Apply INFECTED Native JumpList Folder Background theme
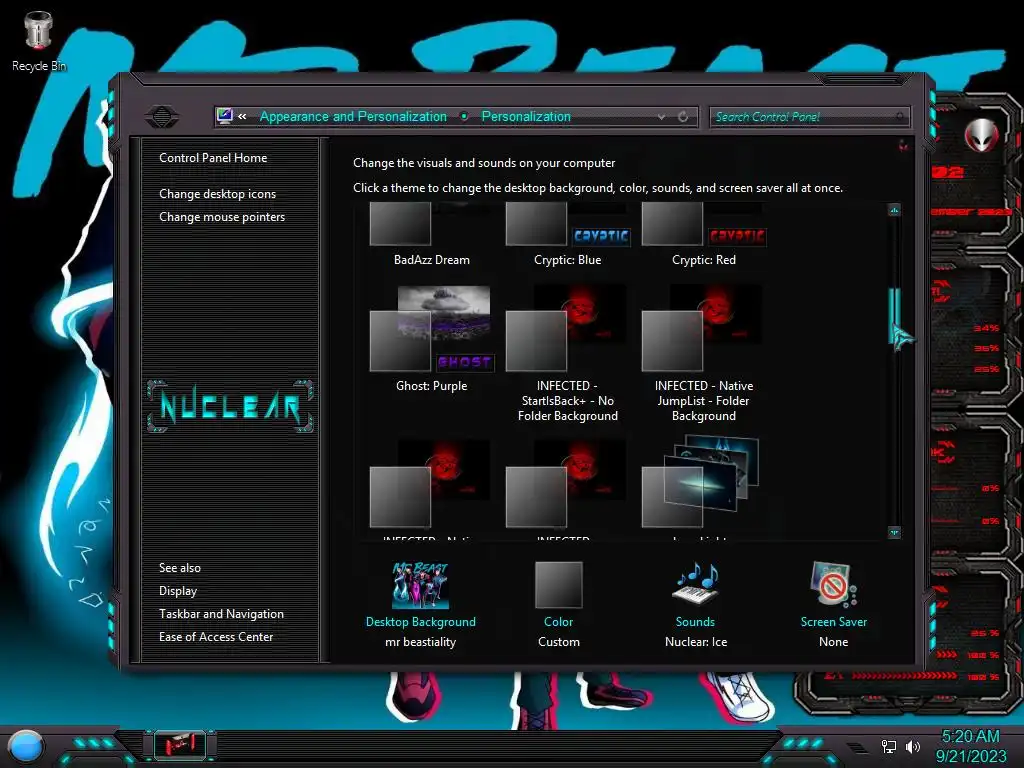 tap(703, 353)
